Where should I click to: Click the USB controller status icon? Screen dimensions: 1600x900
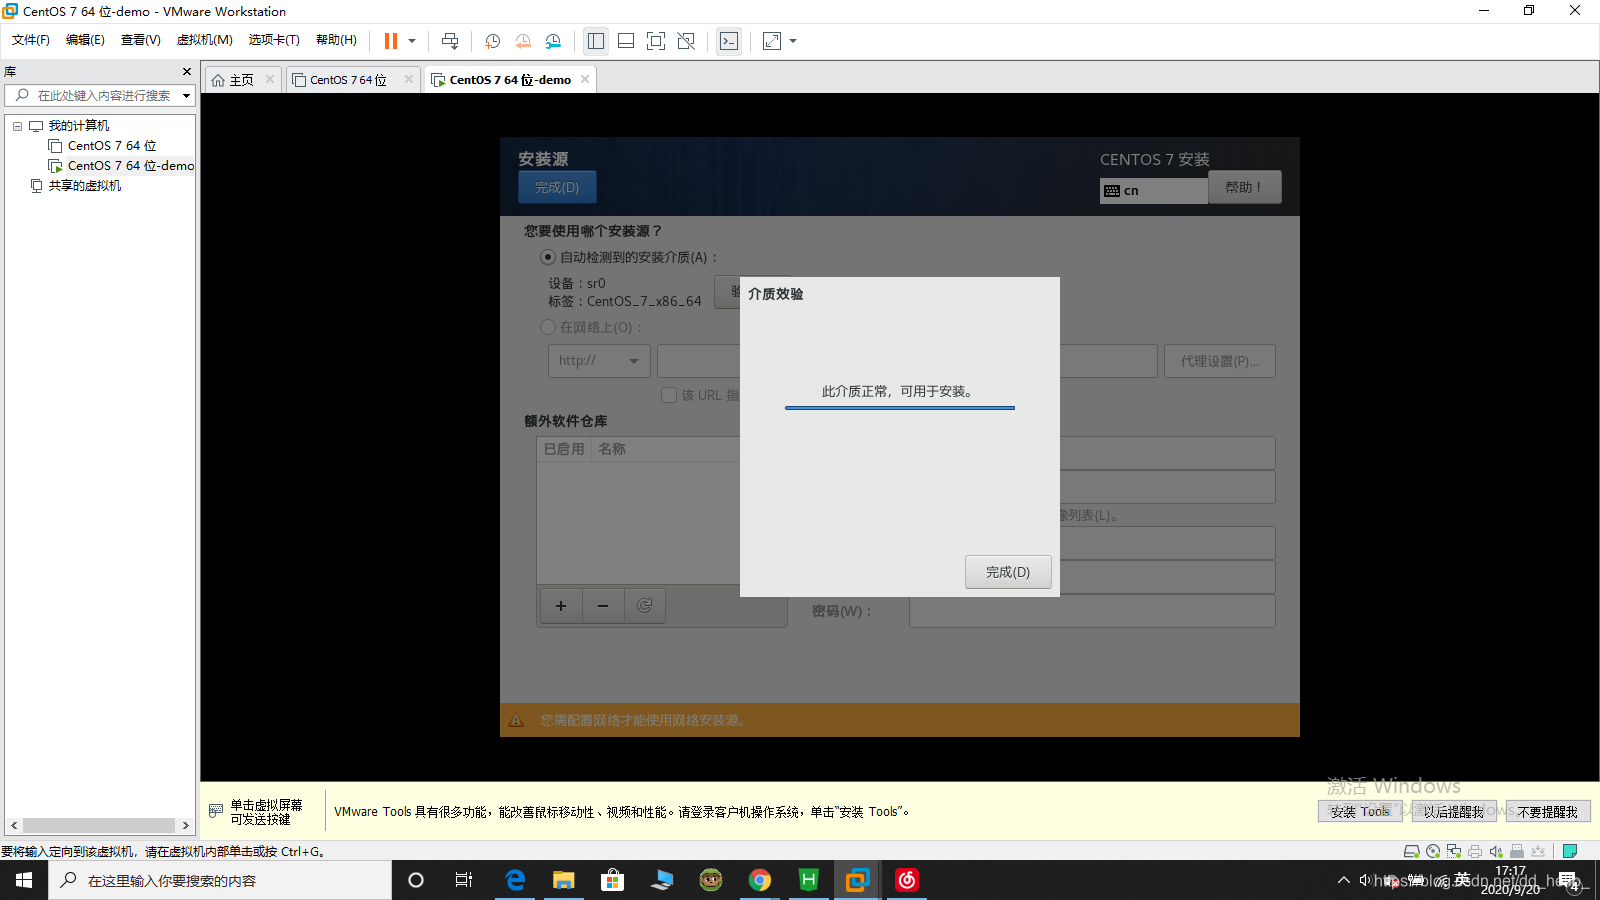pyautogui.click(x=1517, y=851)
